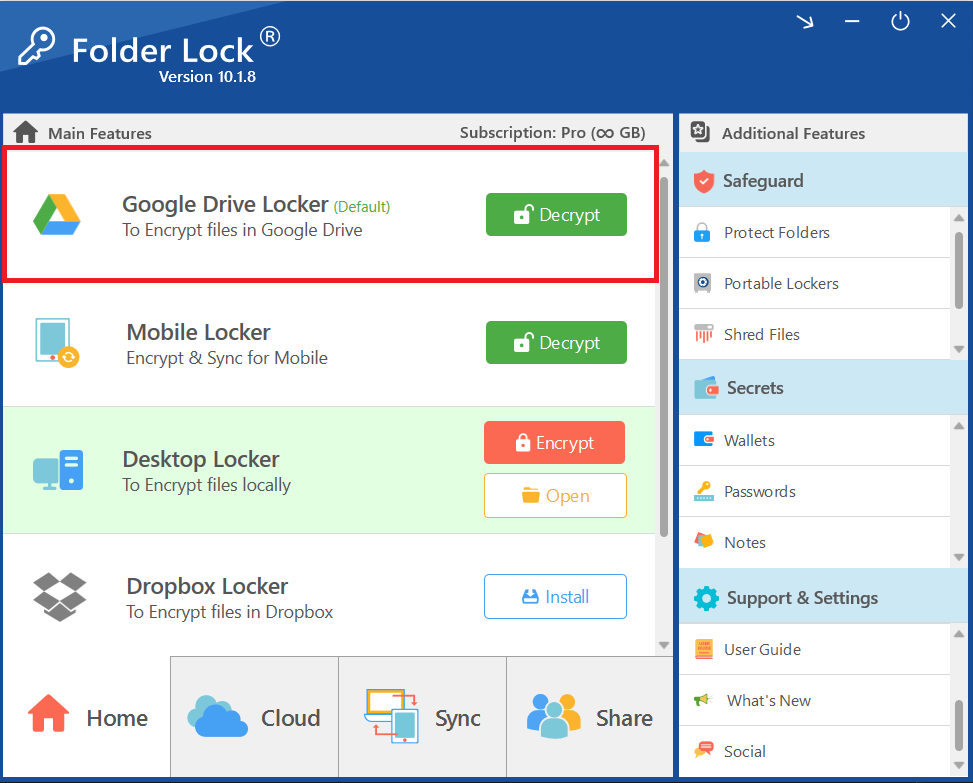Image resolution: width=973 pixels, height=783 pixels.
Task: Click the Passwords key icon
Action: pos(704,491)
